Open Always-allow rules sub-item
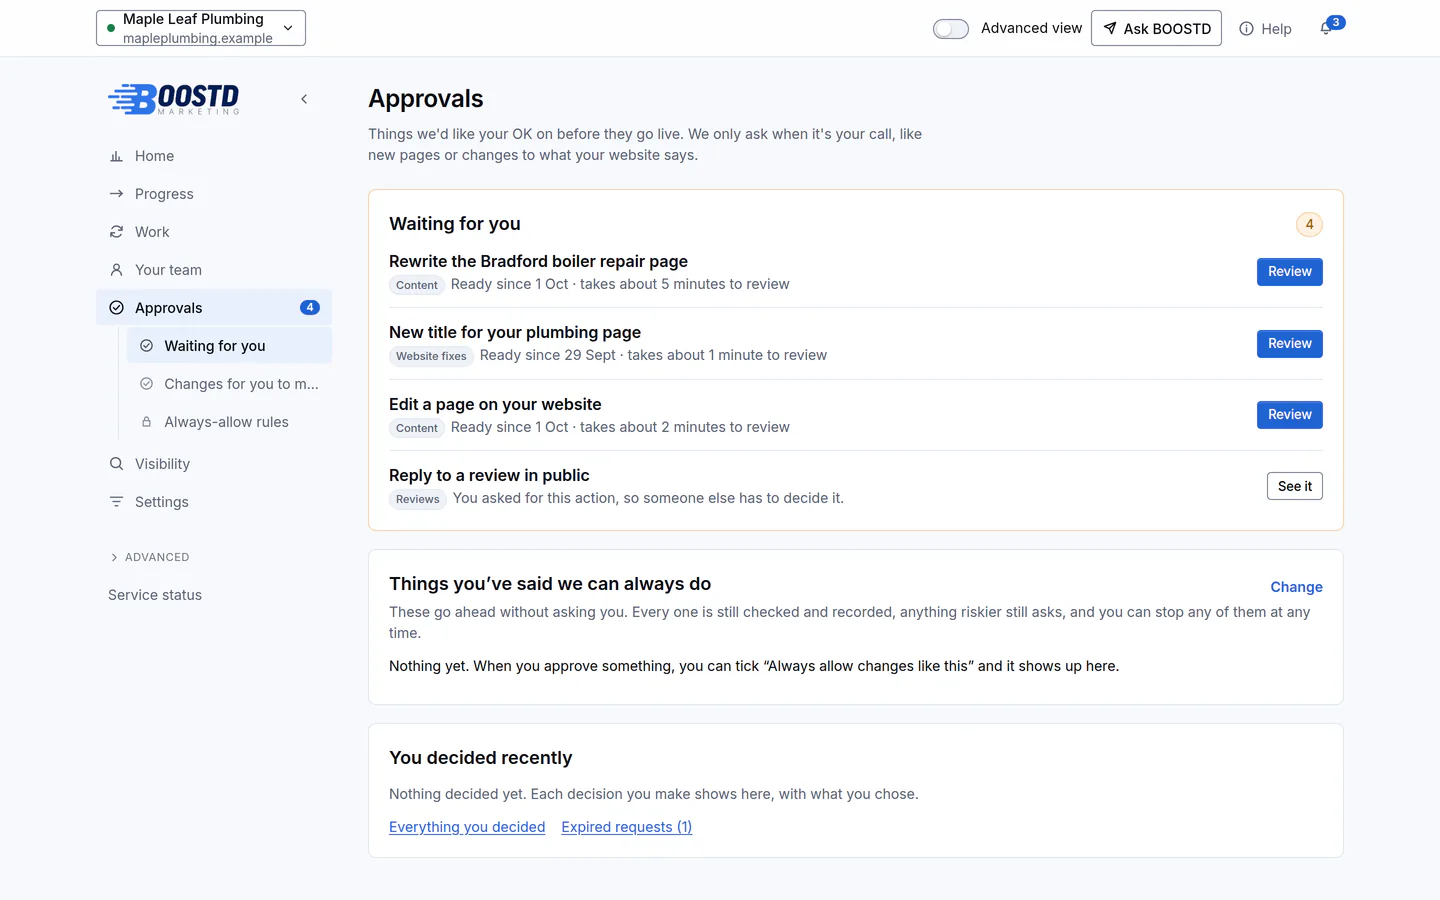1440x900 pixels. click(x=229, y=422)
